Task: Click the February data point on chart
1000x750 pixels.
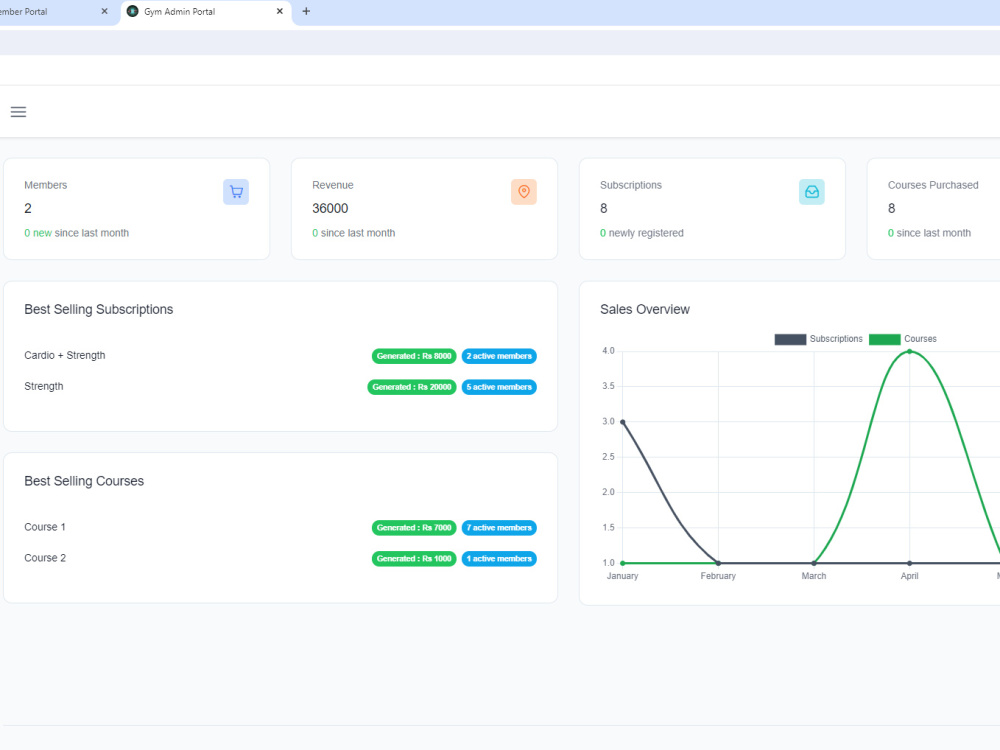Action: (718, 563)
